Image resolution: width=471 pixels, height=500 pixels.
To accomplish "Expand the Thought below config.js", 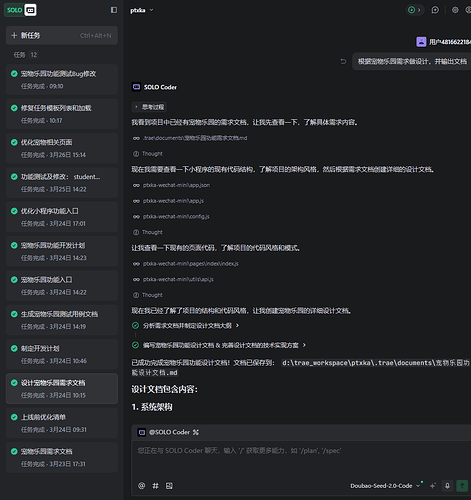I will tap(148, 232).
